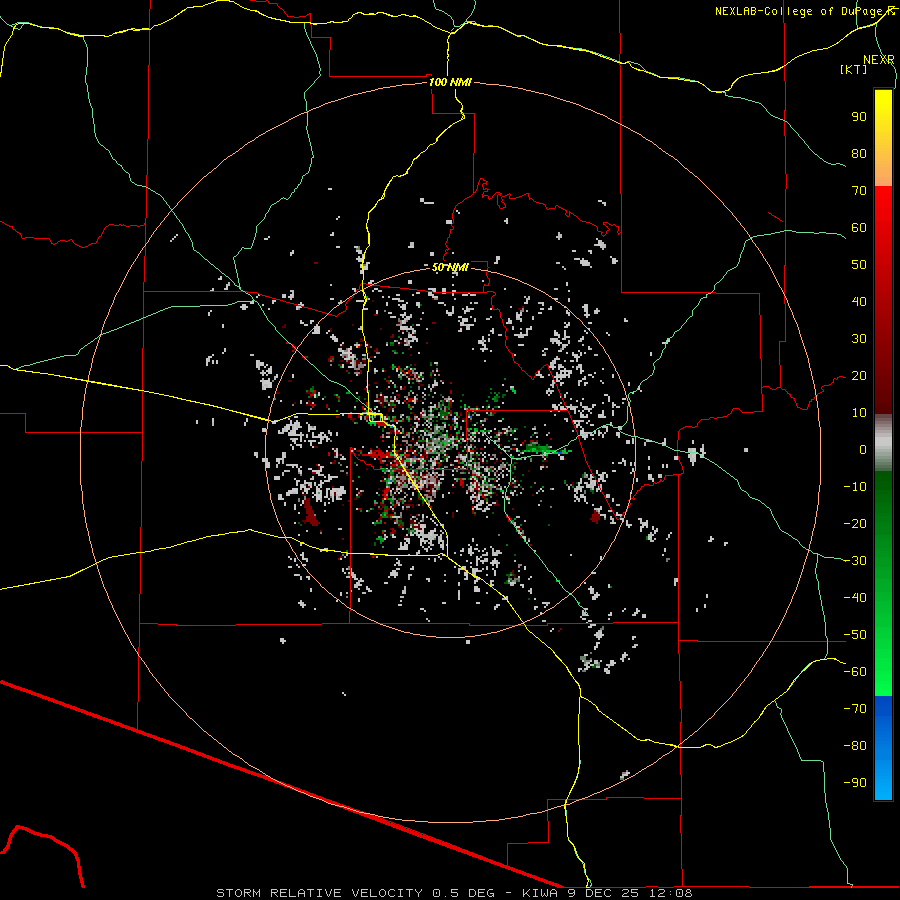The width and height of the screenshot is (900, 900).
Task: Click the 70 value on velocity scale
Action: 859,191
